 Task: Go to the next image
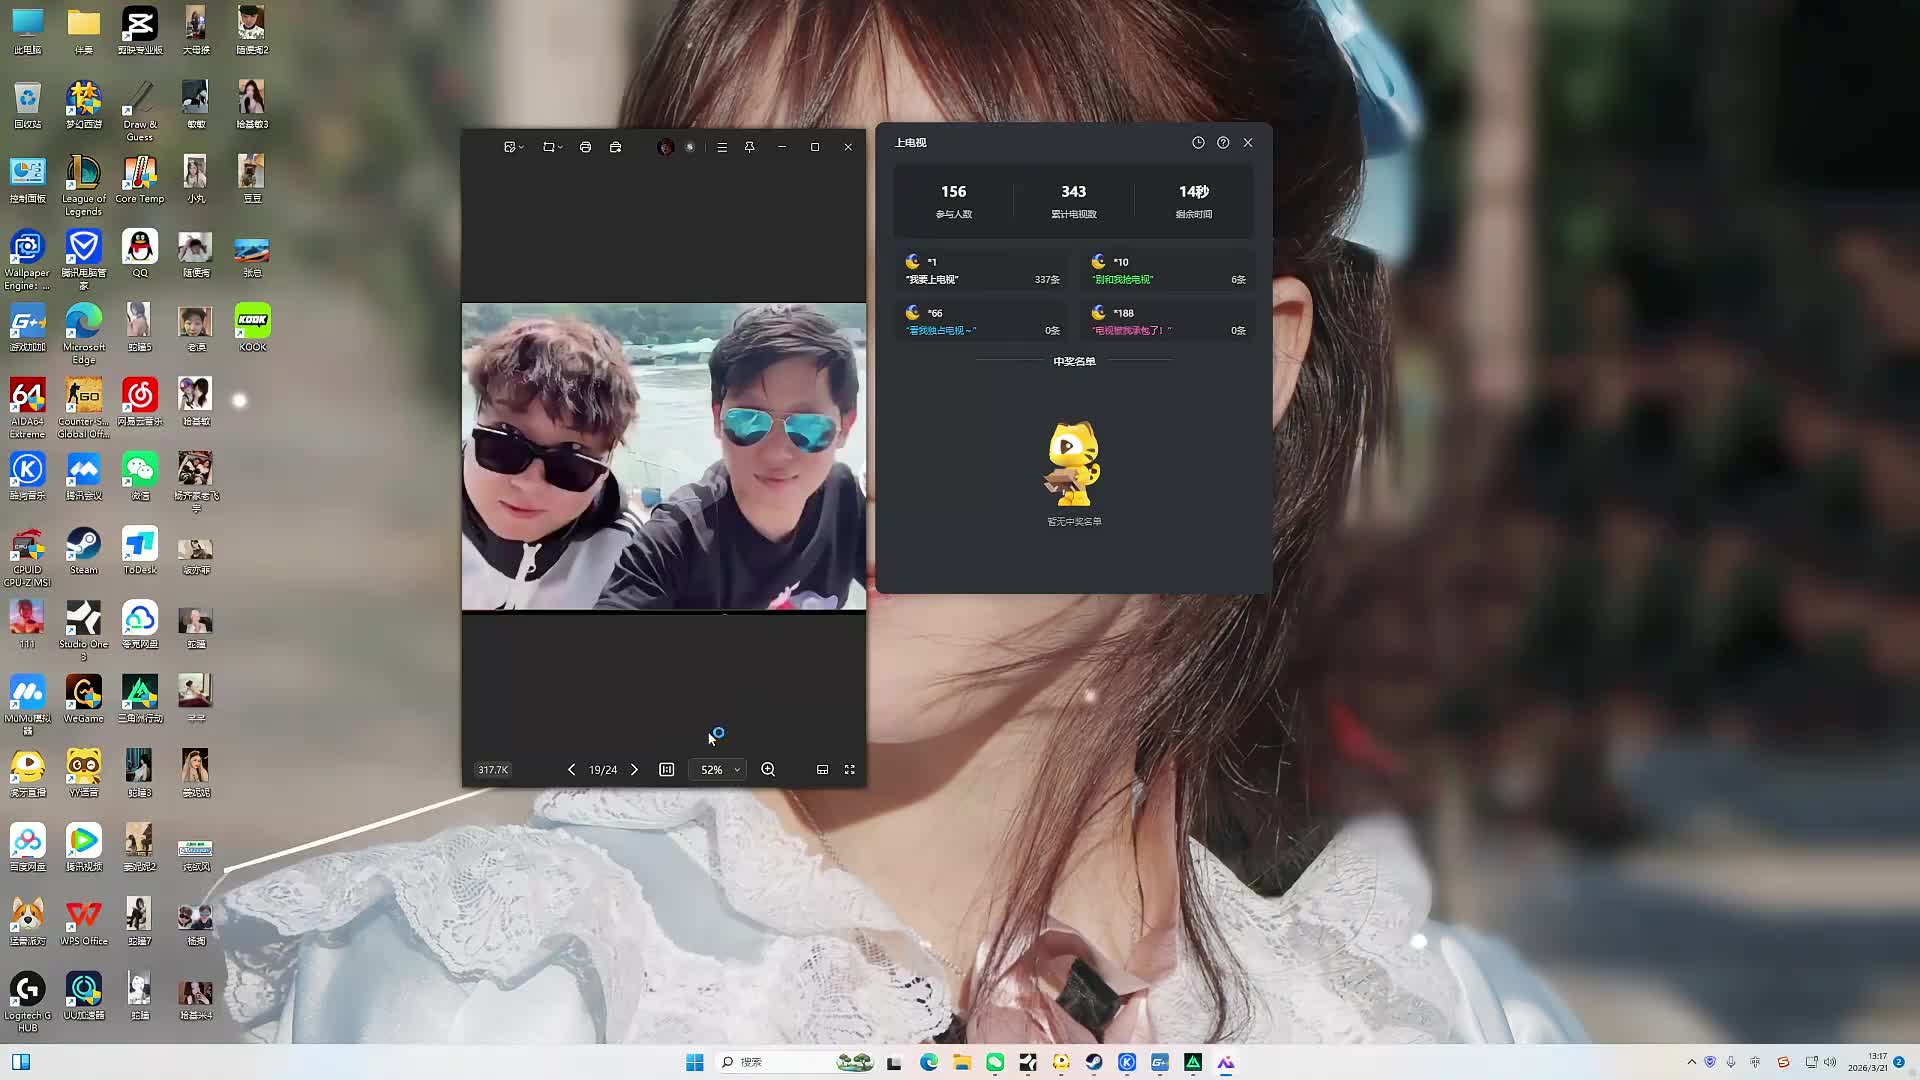[634, 770]
